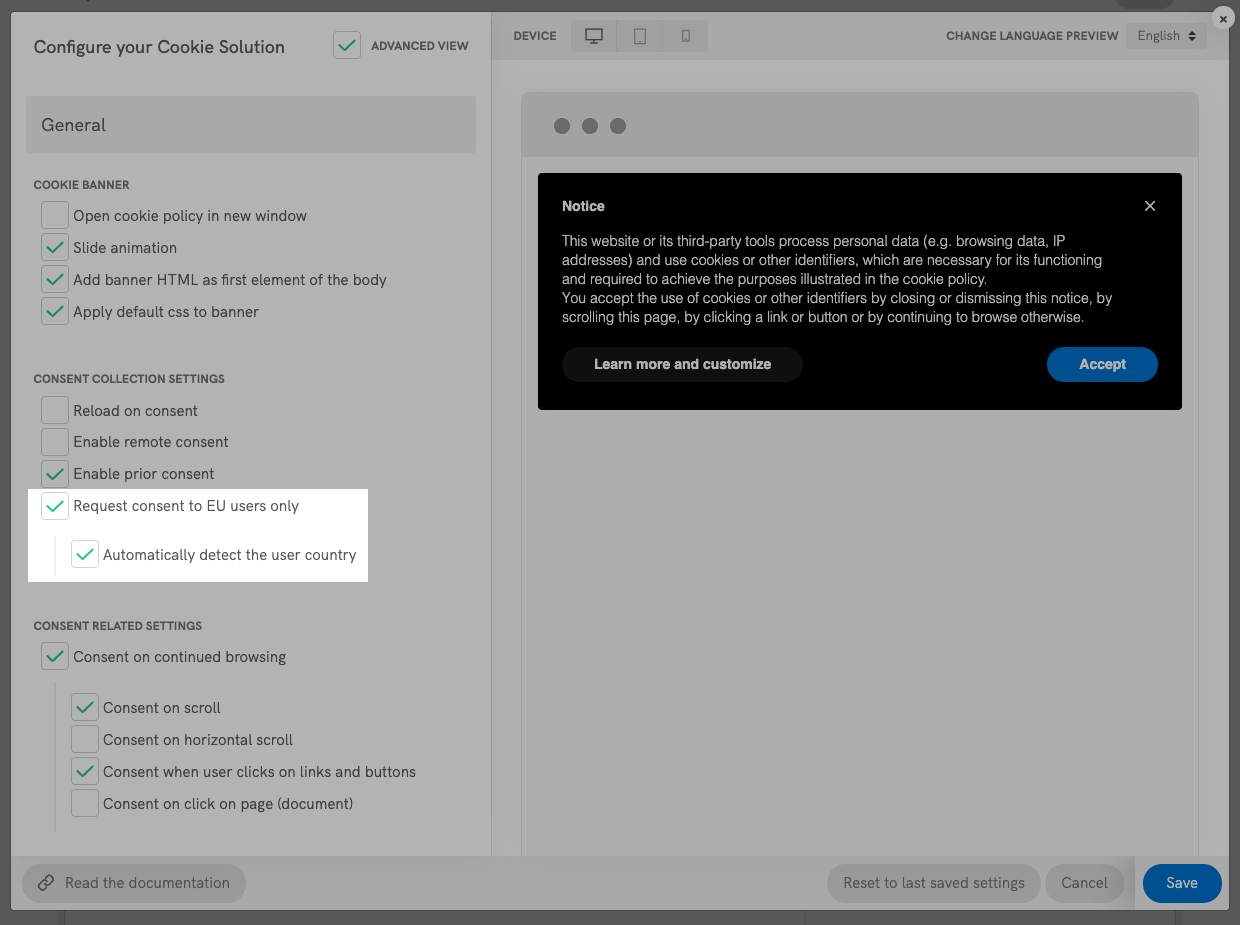Disable the "Slide animation" option

(55, 247)
